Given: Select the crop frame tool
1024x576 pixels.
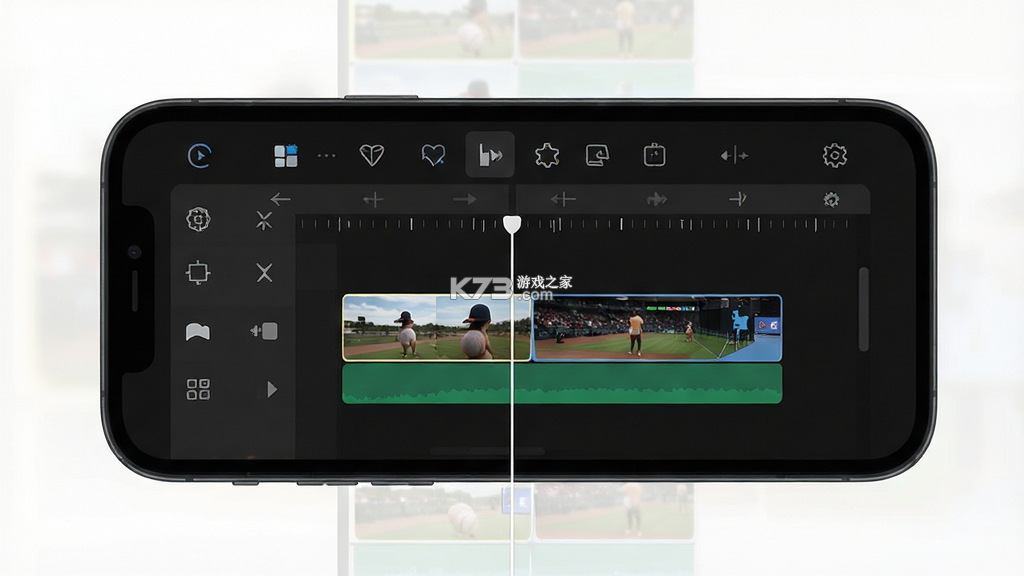Looking at the screenshot, I should point(198,272).
